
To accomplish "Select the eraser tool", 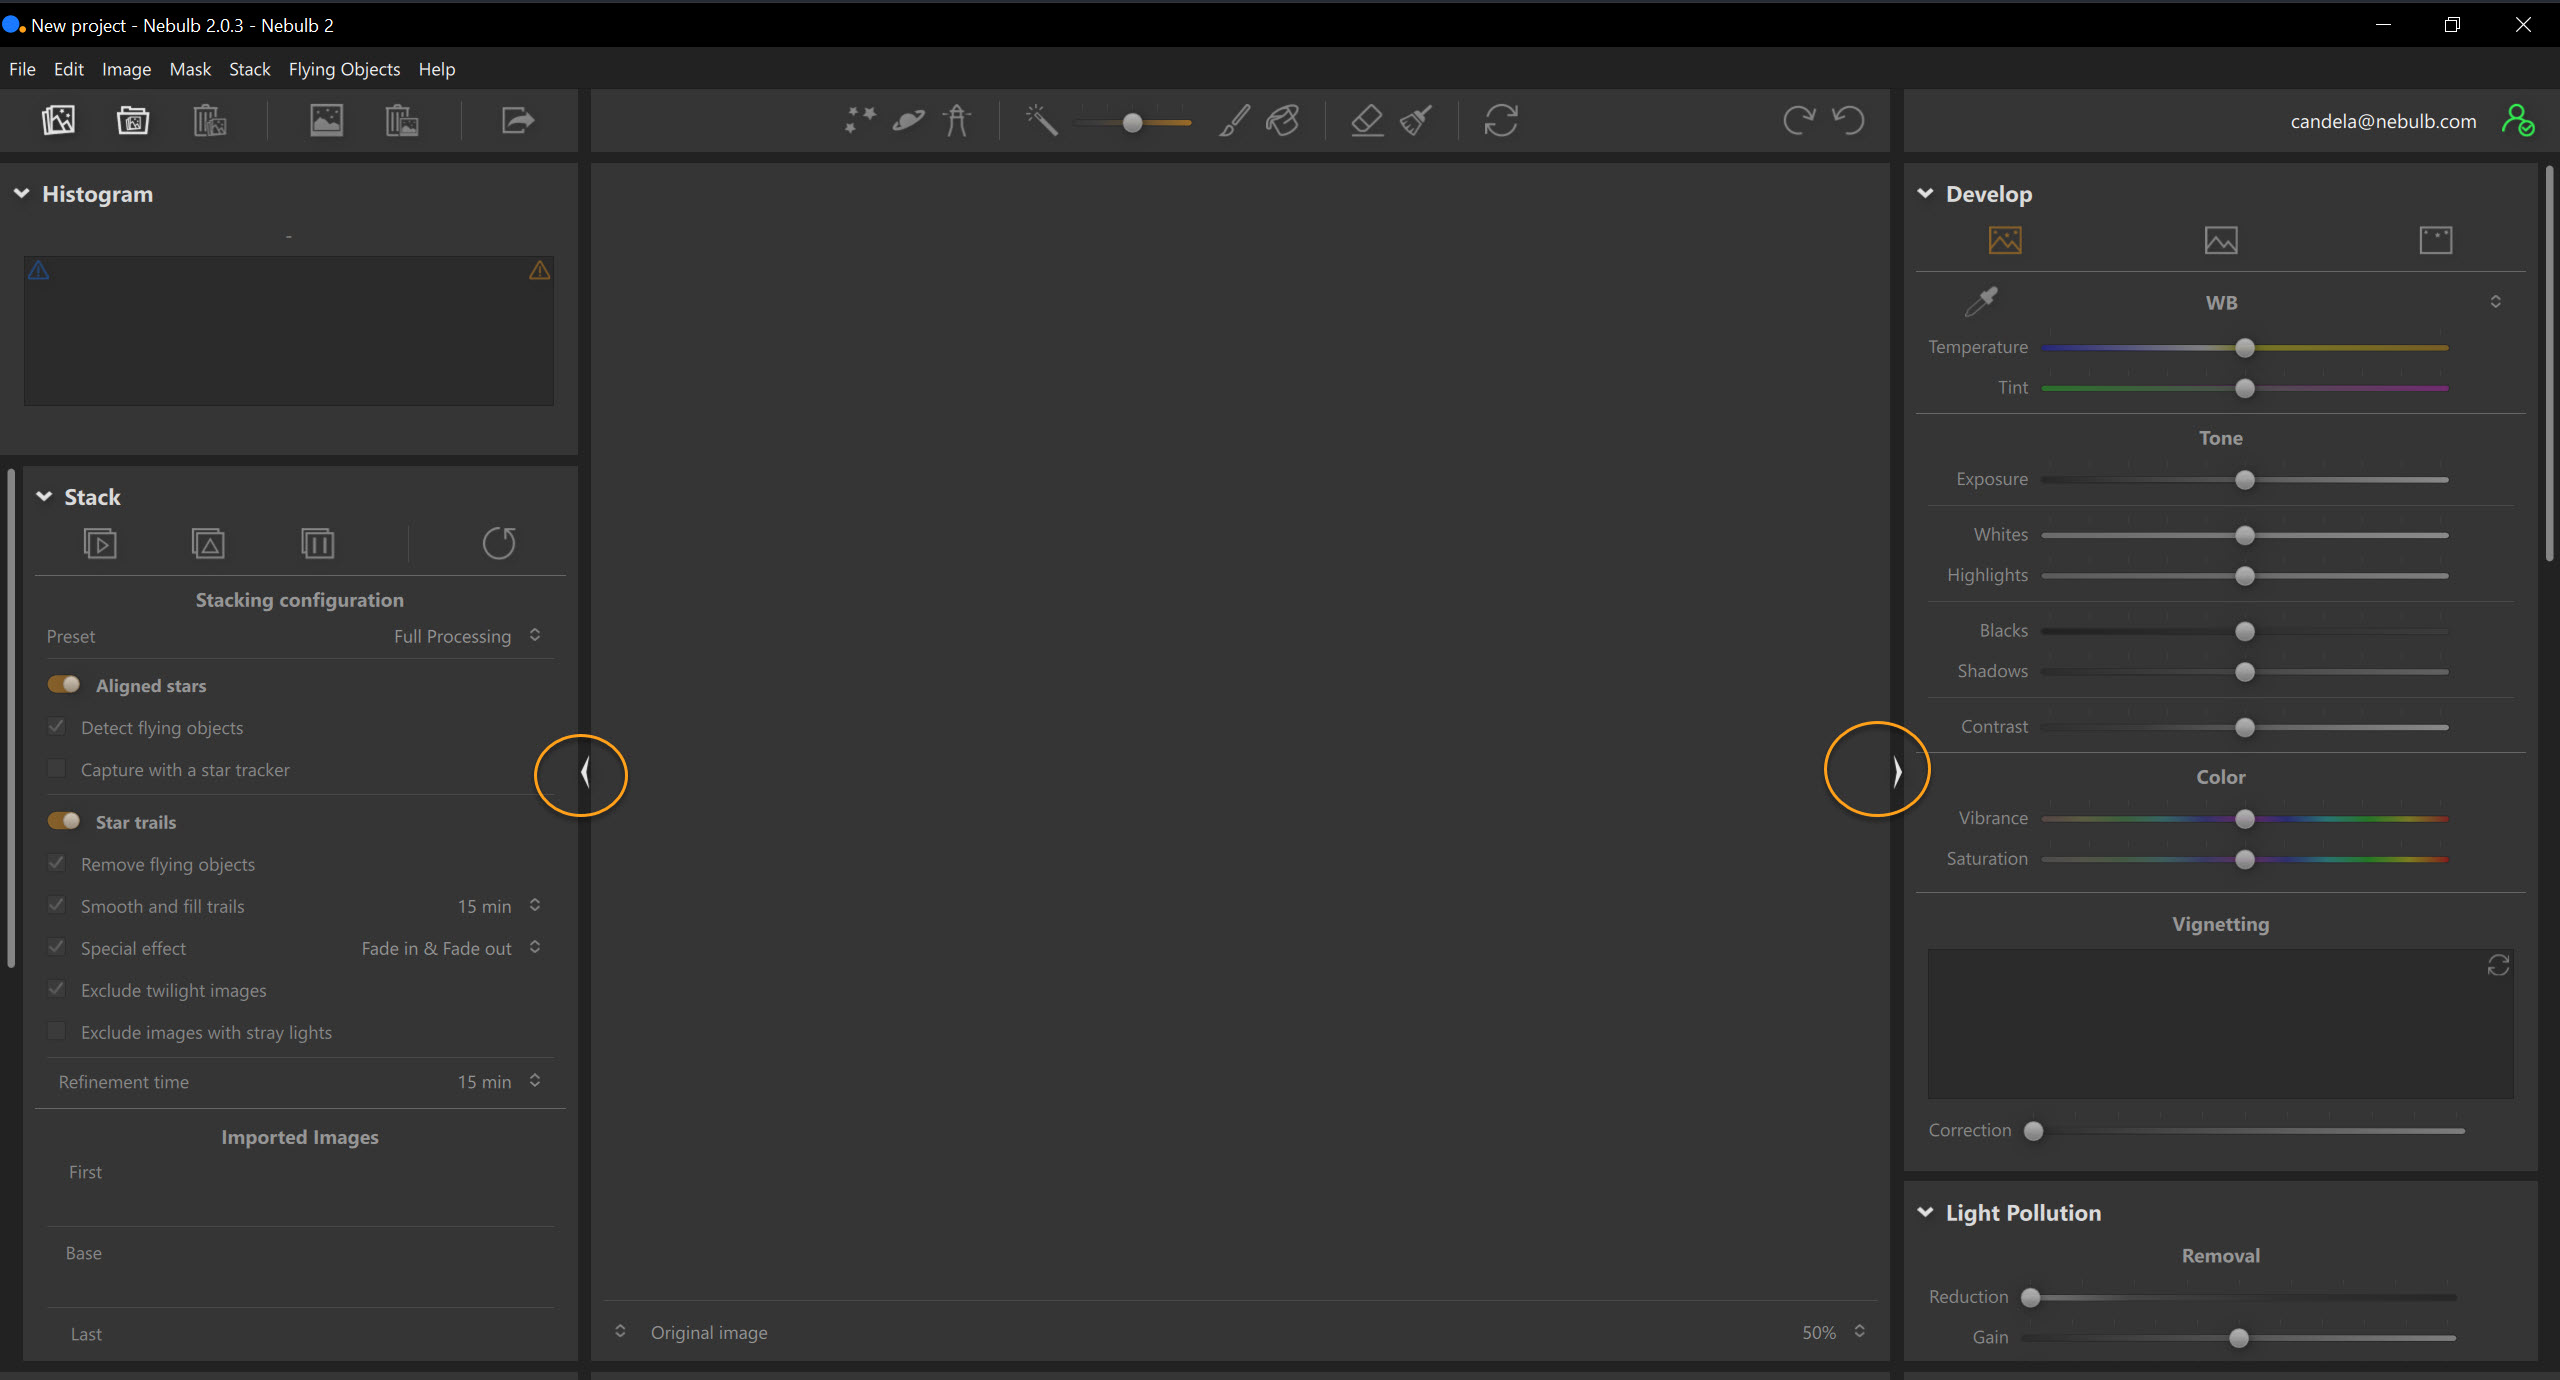I will click(1367, 121).
